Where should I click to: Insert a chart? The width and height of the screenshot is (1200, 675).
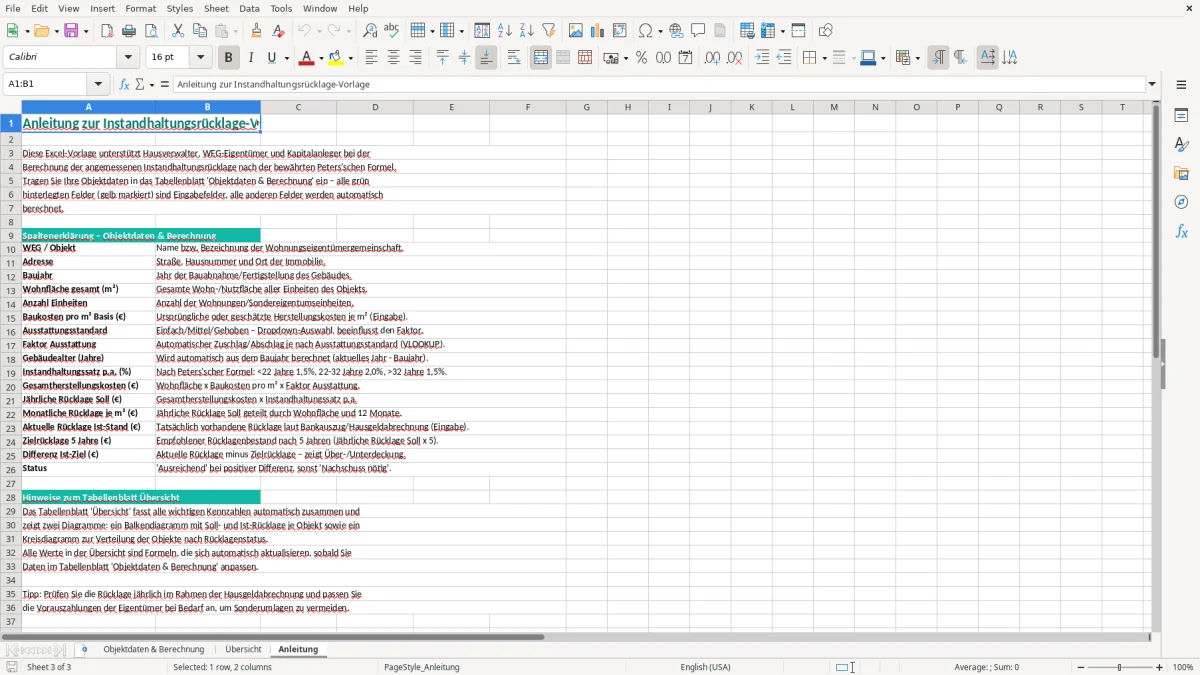(x=598, y=31)
